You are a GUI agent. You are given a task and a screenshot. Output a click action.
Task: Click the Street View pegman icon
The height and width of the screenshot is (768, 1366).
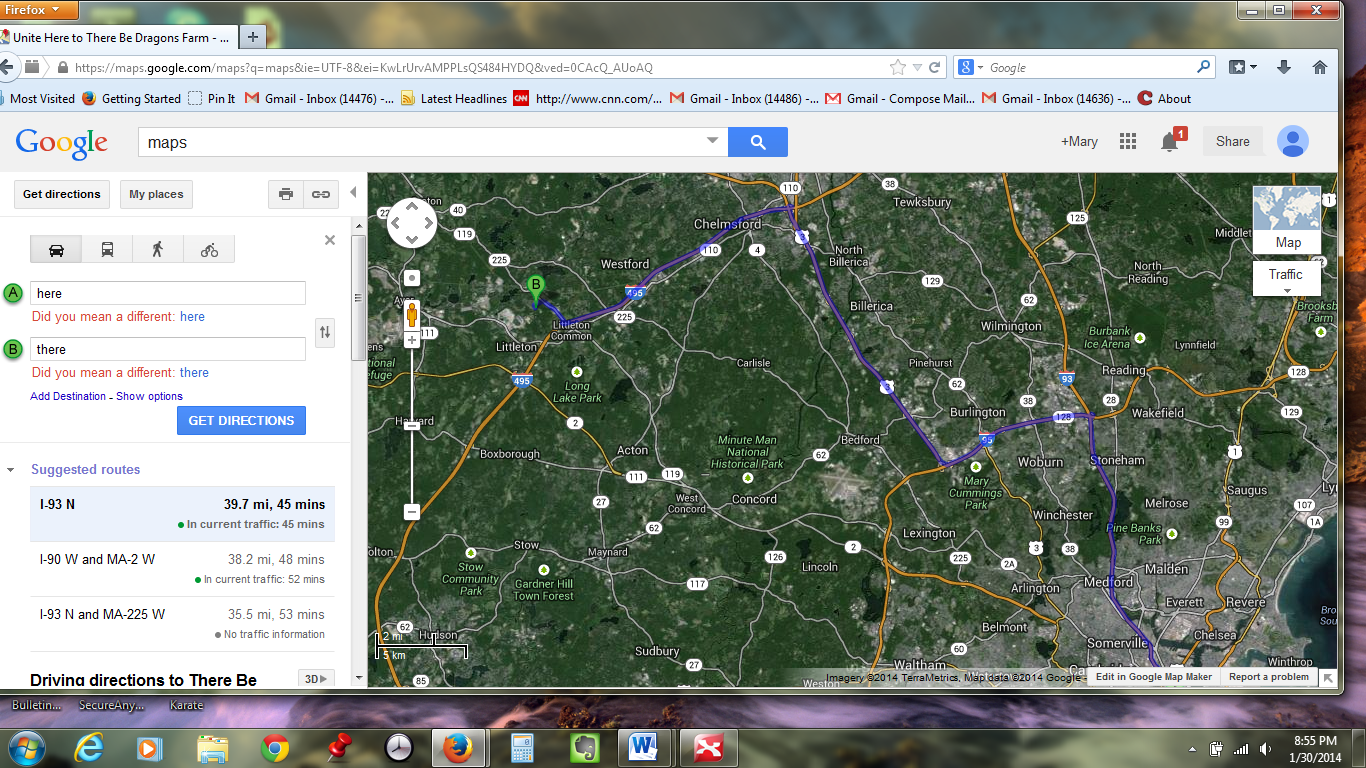point(411,316)
